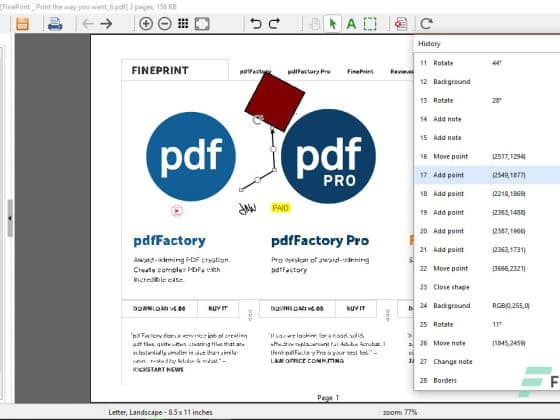Select highlighted history entry 17 Add point
This screenshot has width=560, height=420.
[x=487, y=175]
